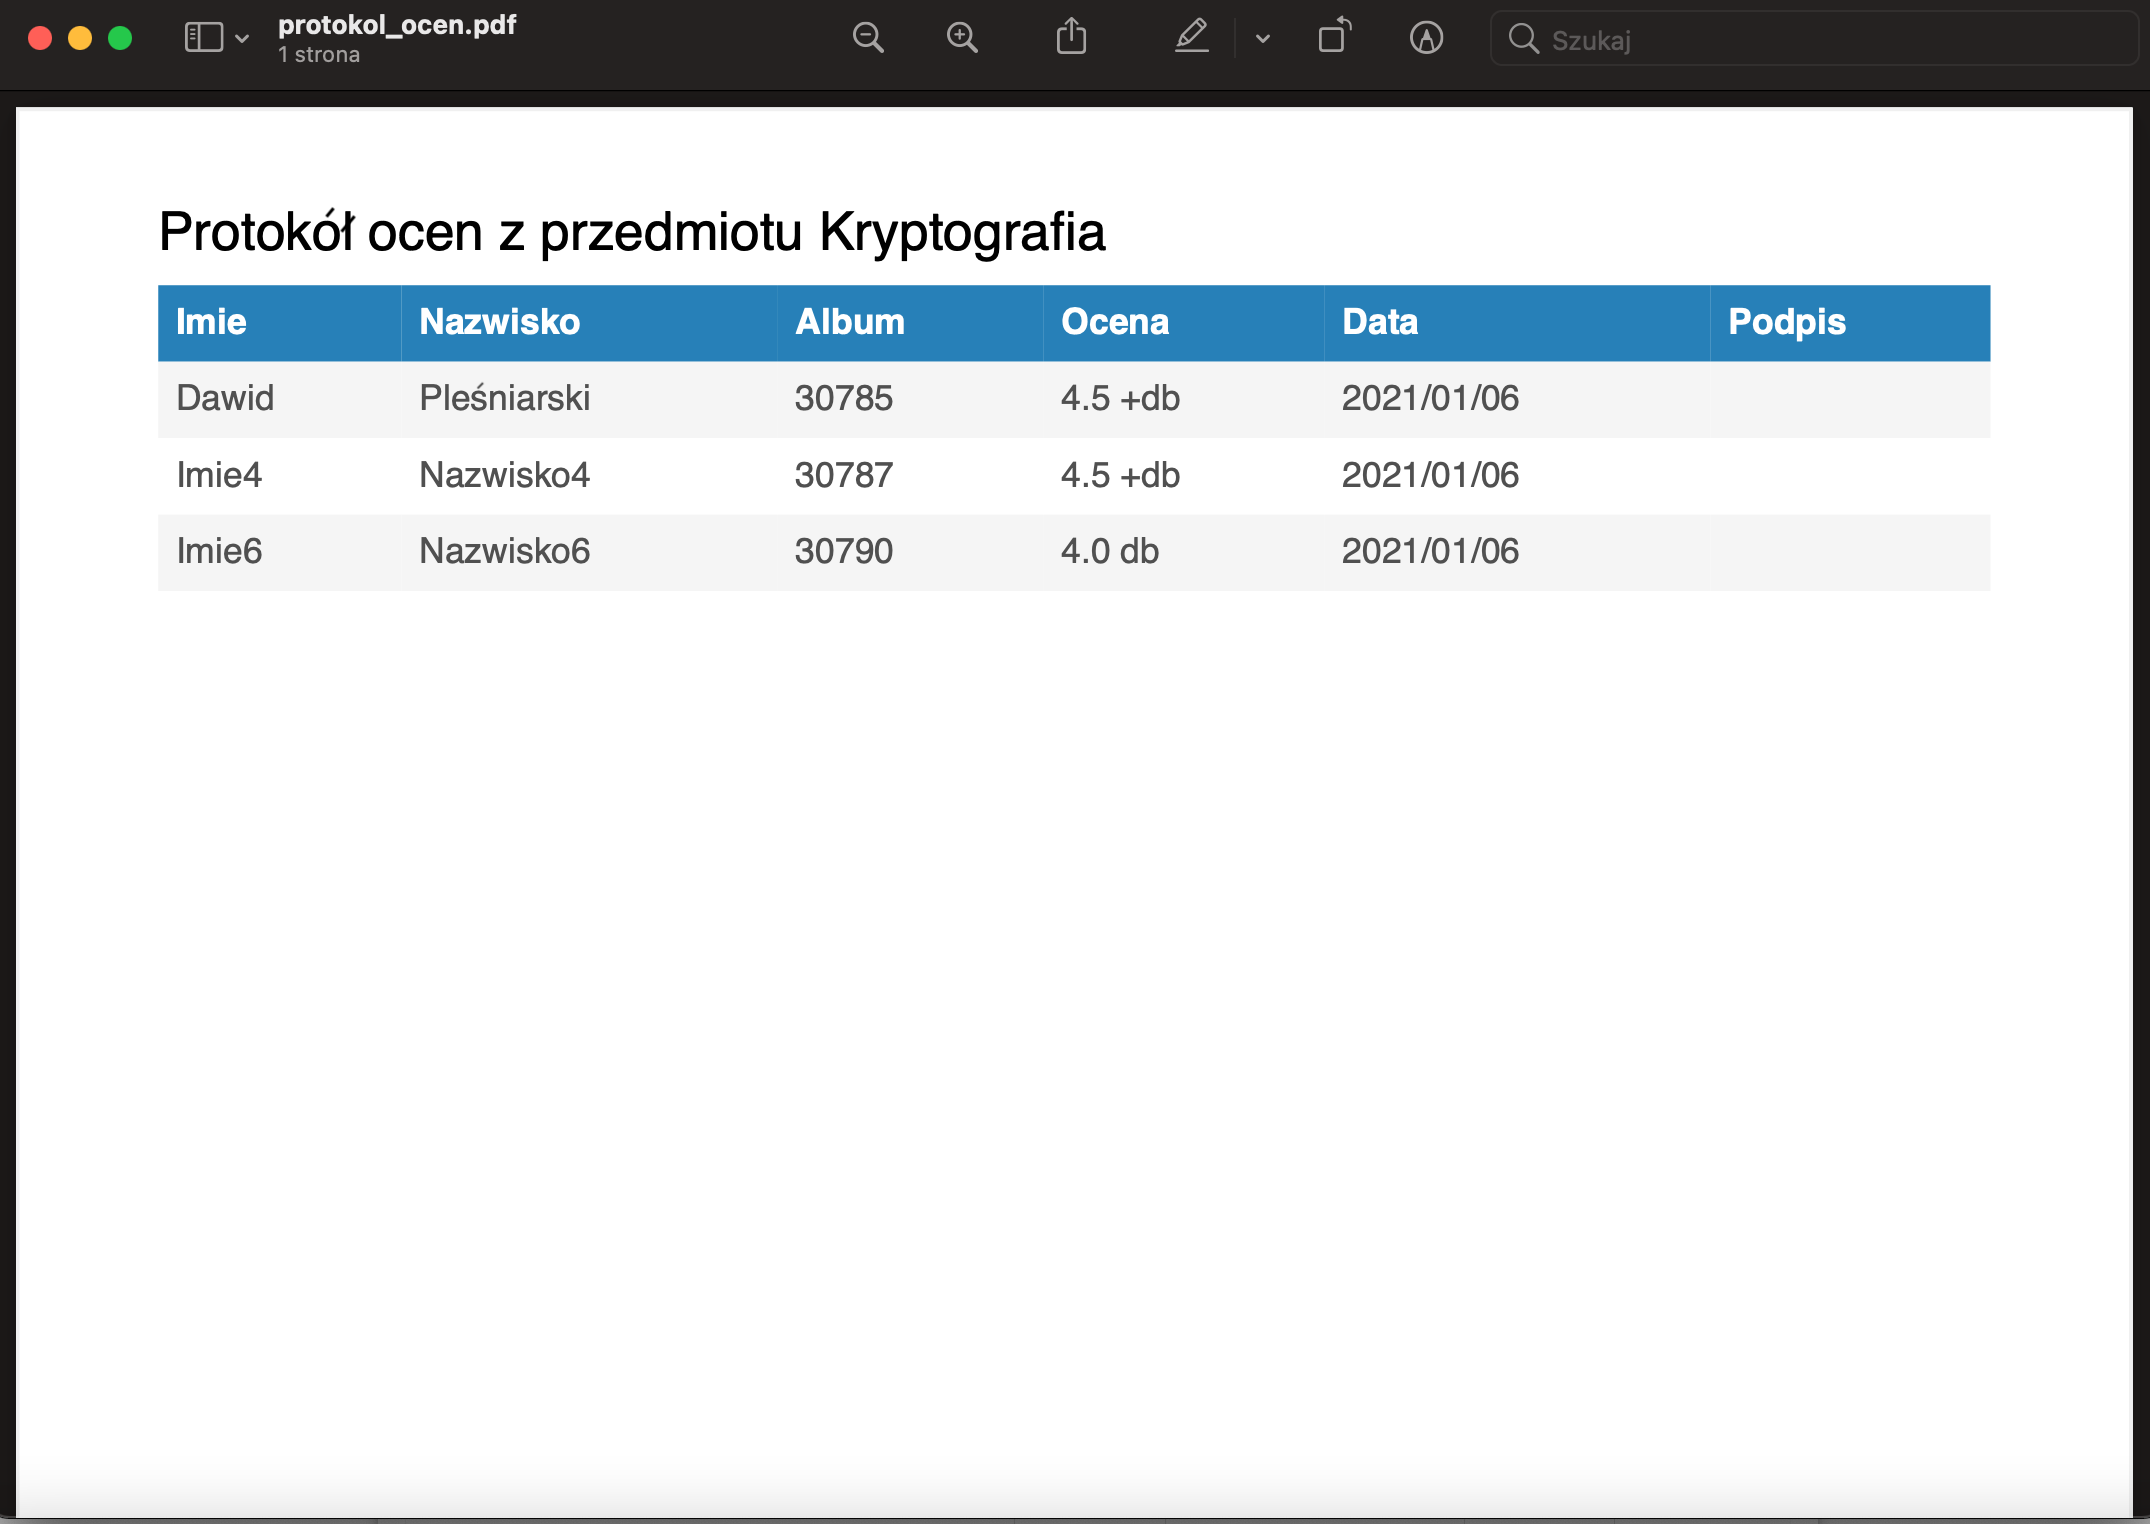Viewport: 2150px width, 1524px height.
Task: Zoom in on the document
Action: point(962,37)
